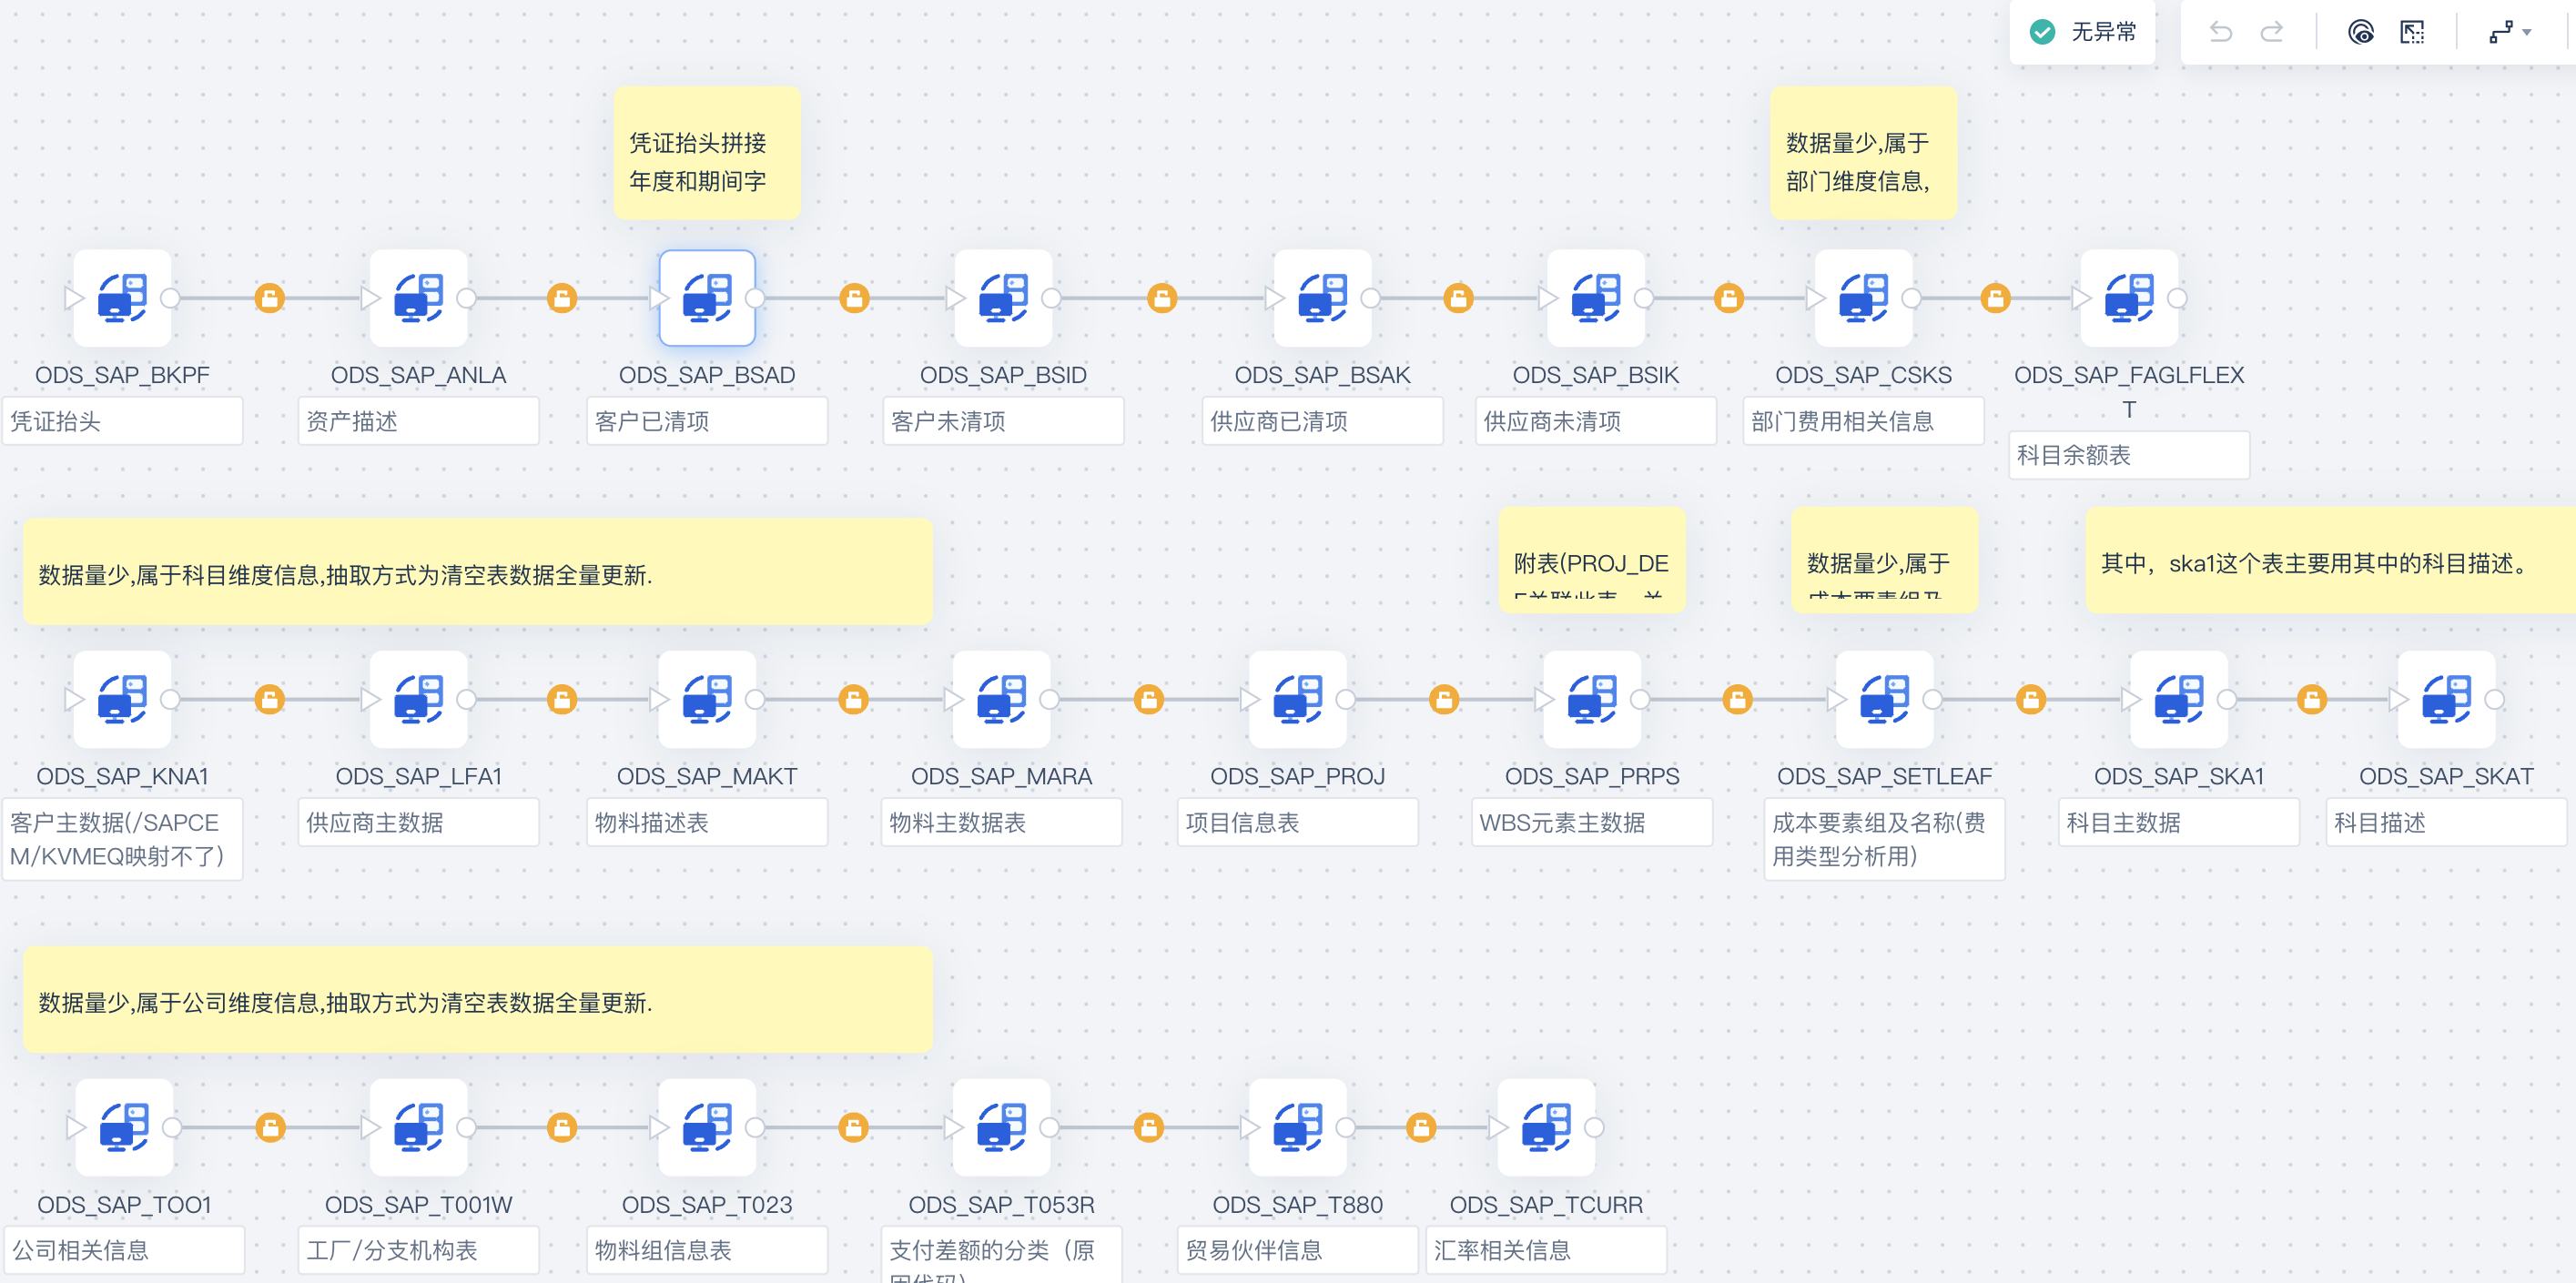The image size is (2576, 1283).
Task: Select the ODS_SAP_BKPF node icon
Action: (x=122, y=298)
